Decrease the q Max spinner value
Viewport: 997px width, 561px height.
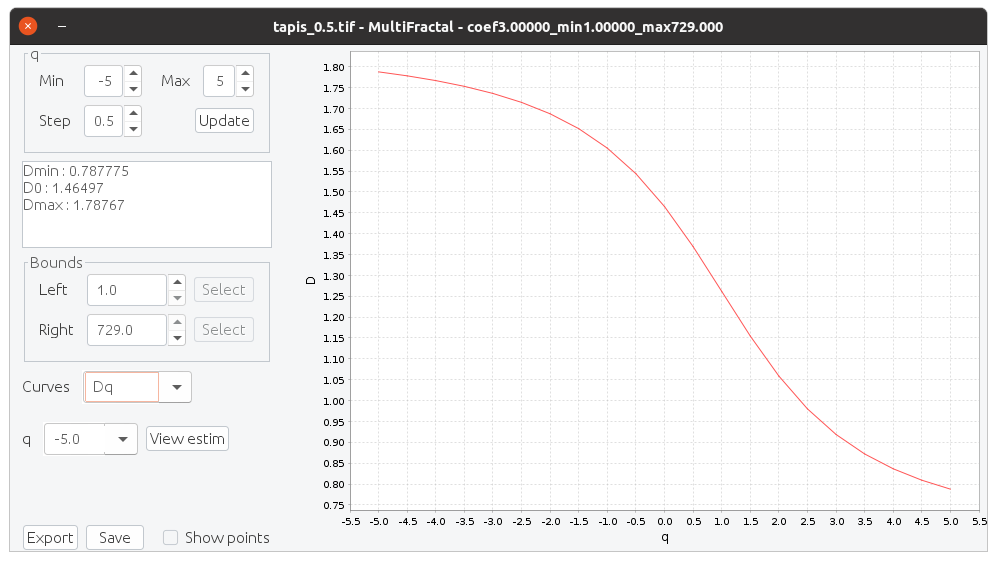[x=245, y=88]
